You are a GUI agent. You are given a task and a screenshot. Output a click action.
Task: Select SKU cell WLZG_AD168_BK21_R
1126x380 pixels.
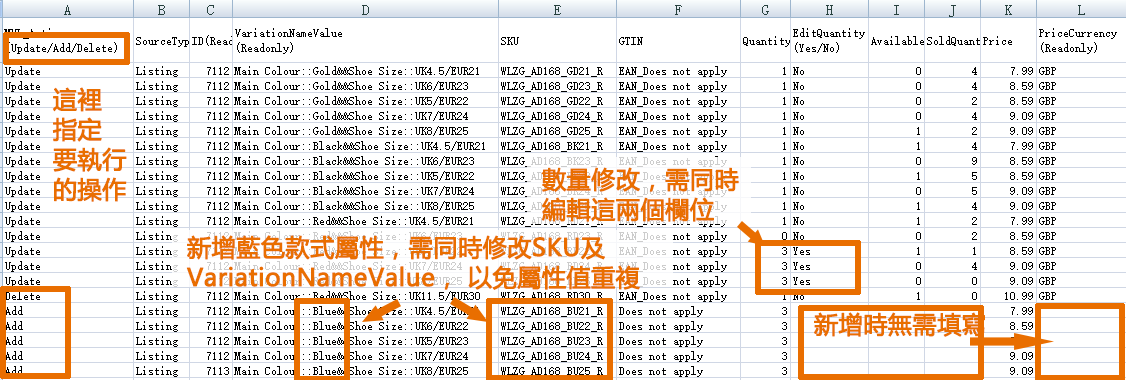pyautogui.click(x=557, y=147)
